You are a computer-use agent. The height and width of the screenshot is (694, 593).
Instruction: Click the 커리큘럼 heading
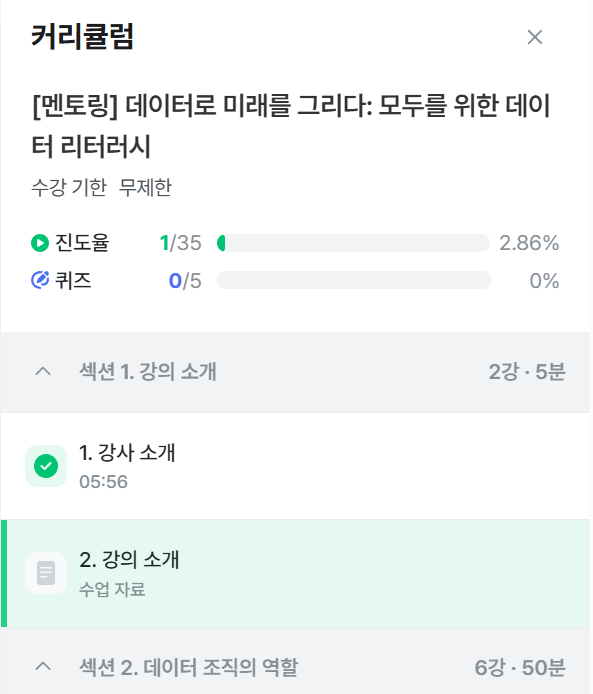[x=82, y=36]
